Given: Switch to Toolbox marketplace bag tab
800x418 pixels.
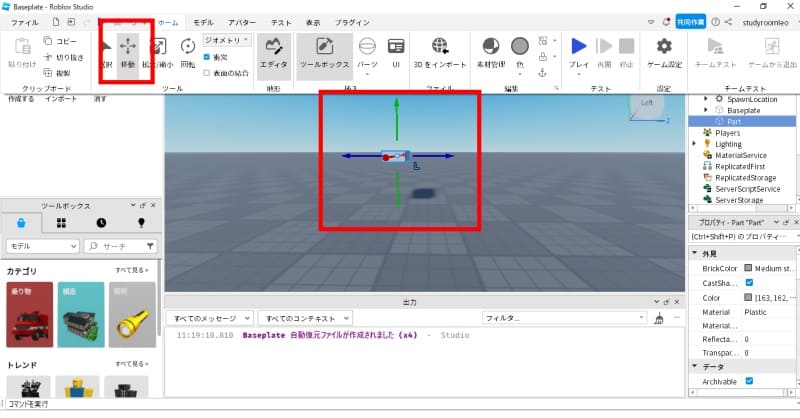Looking at the screenshot, I should pyautogui.click(x=21, y=223).
